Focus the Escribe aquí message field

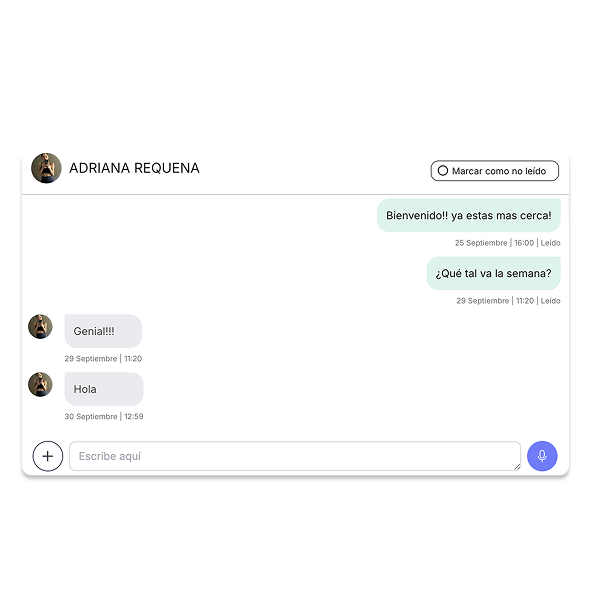coord(295,456)
